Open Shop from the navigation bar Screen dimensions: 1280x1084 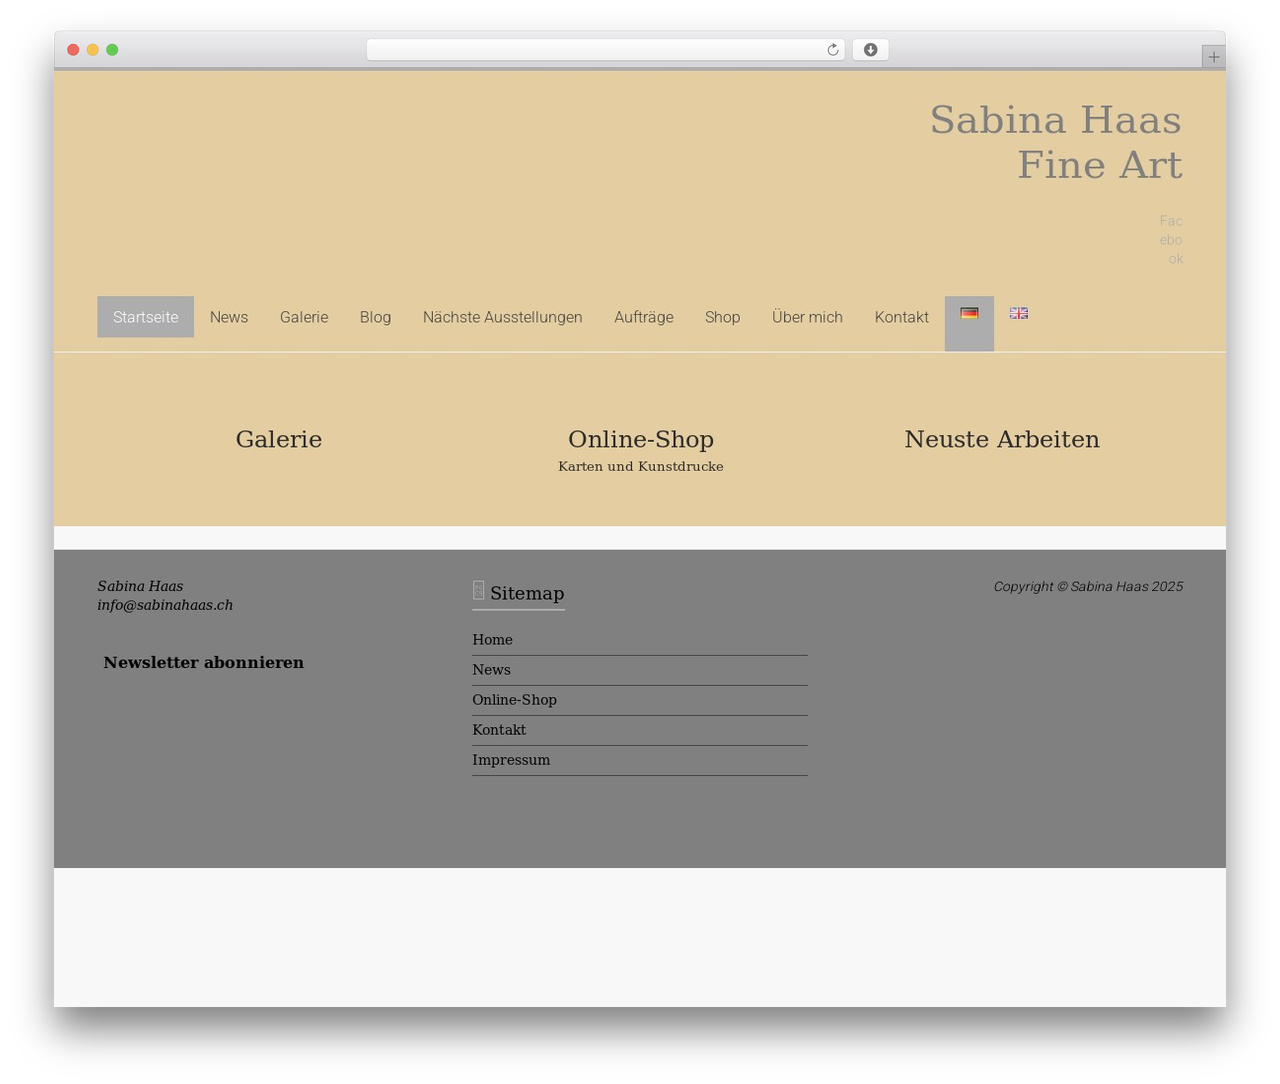(x=722, y=317)
